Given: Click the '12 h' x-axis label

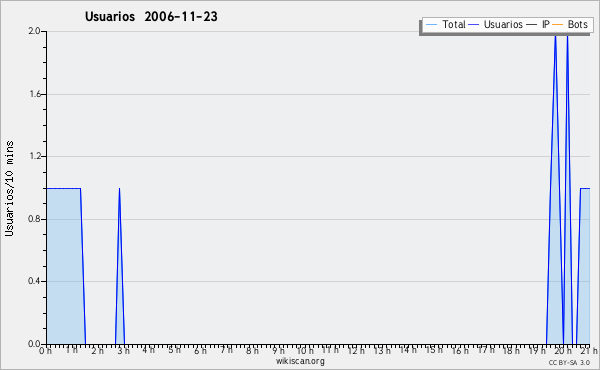Looking at the screenshot, I should (x=356, y=350).
